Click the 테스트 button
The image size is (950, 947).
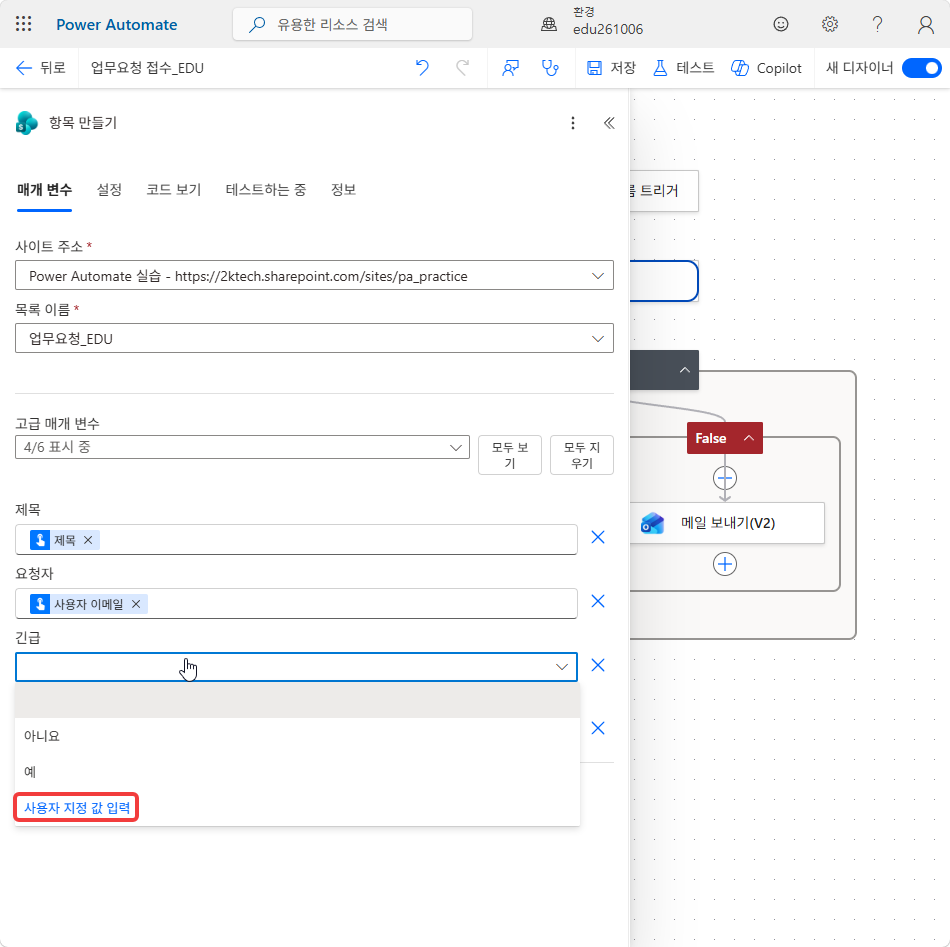(683, 68)
